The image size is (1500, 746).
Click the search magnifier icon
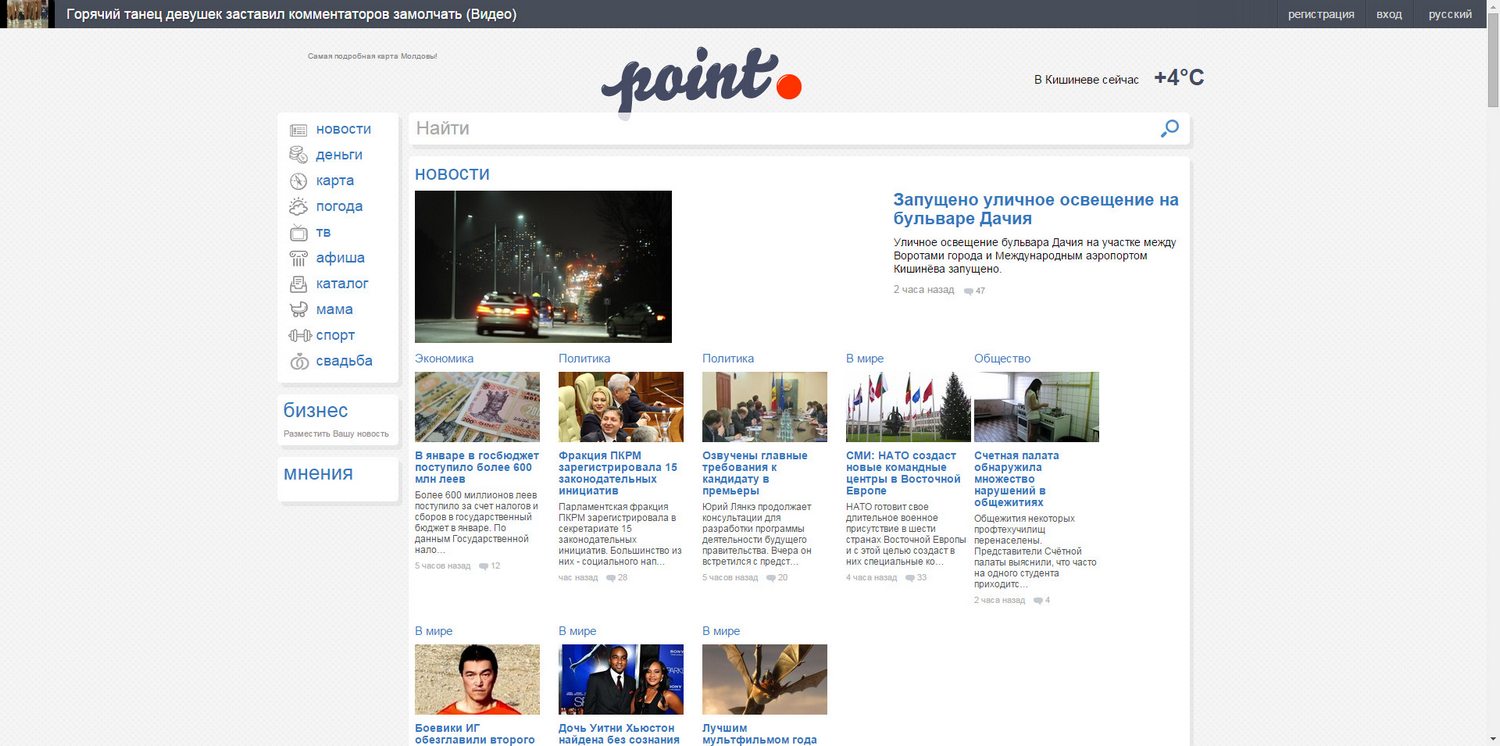[1168, 128]
